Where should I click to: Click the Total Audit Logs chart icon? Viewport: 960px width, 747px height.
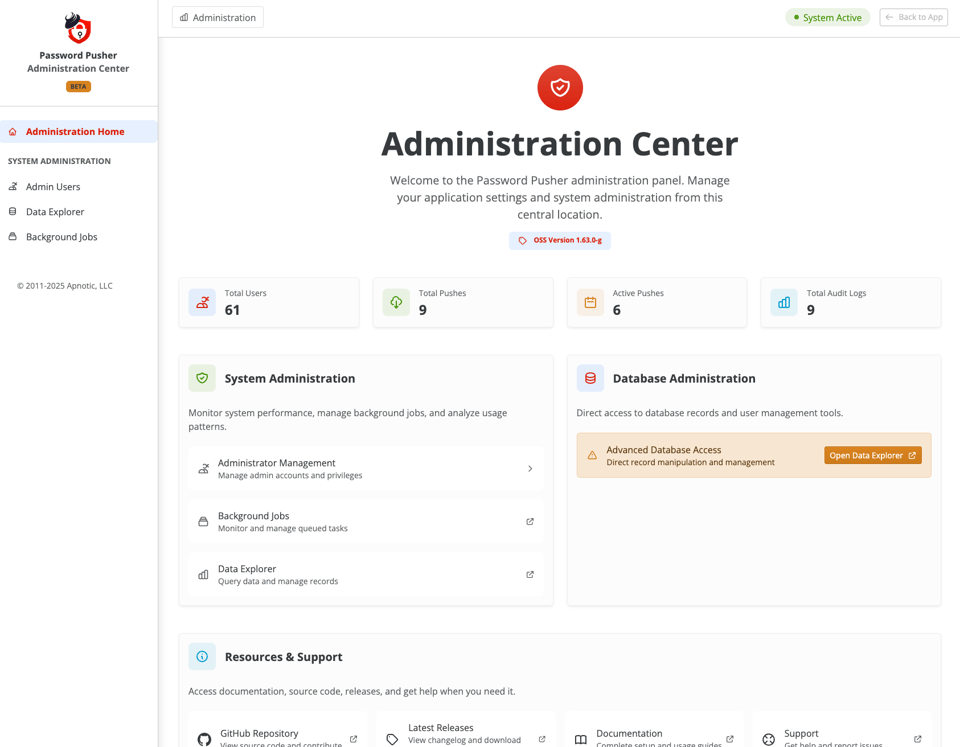783,302
